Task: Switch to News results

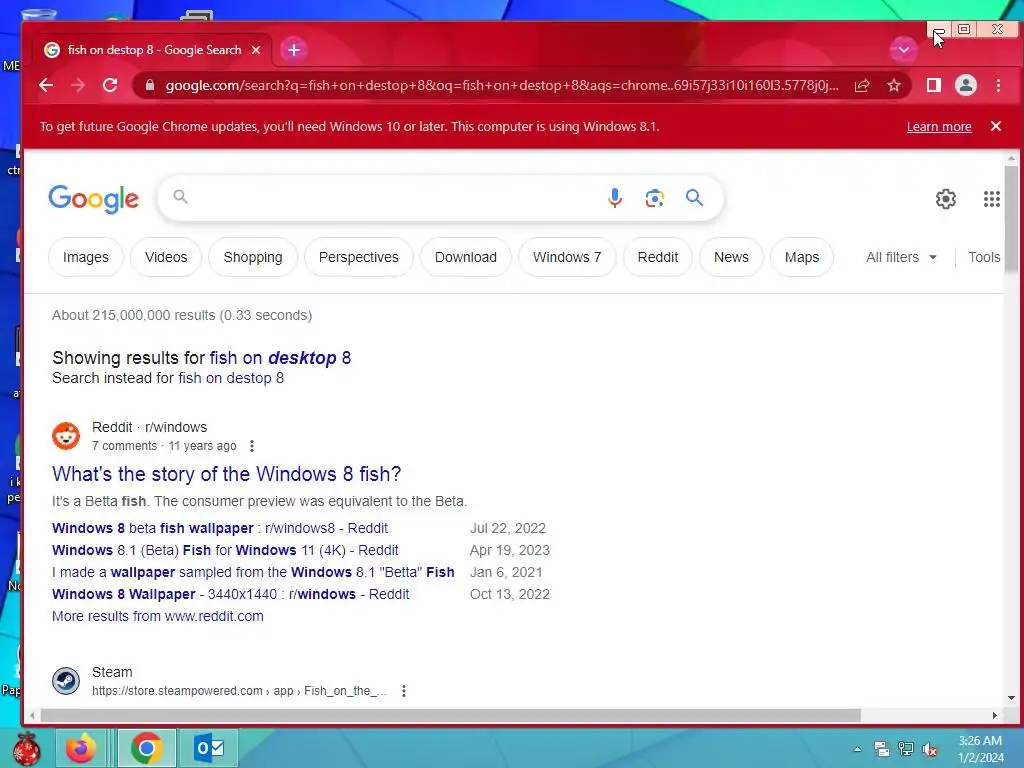Action: pos(731,257)
